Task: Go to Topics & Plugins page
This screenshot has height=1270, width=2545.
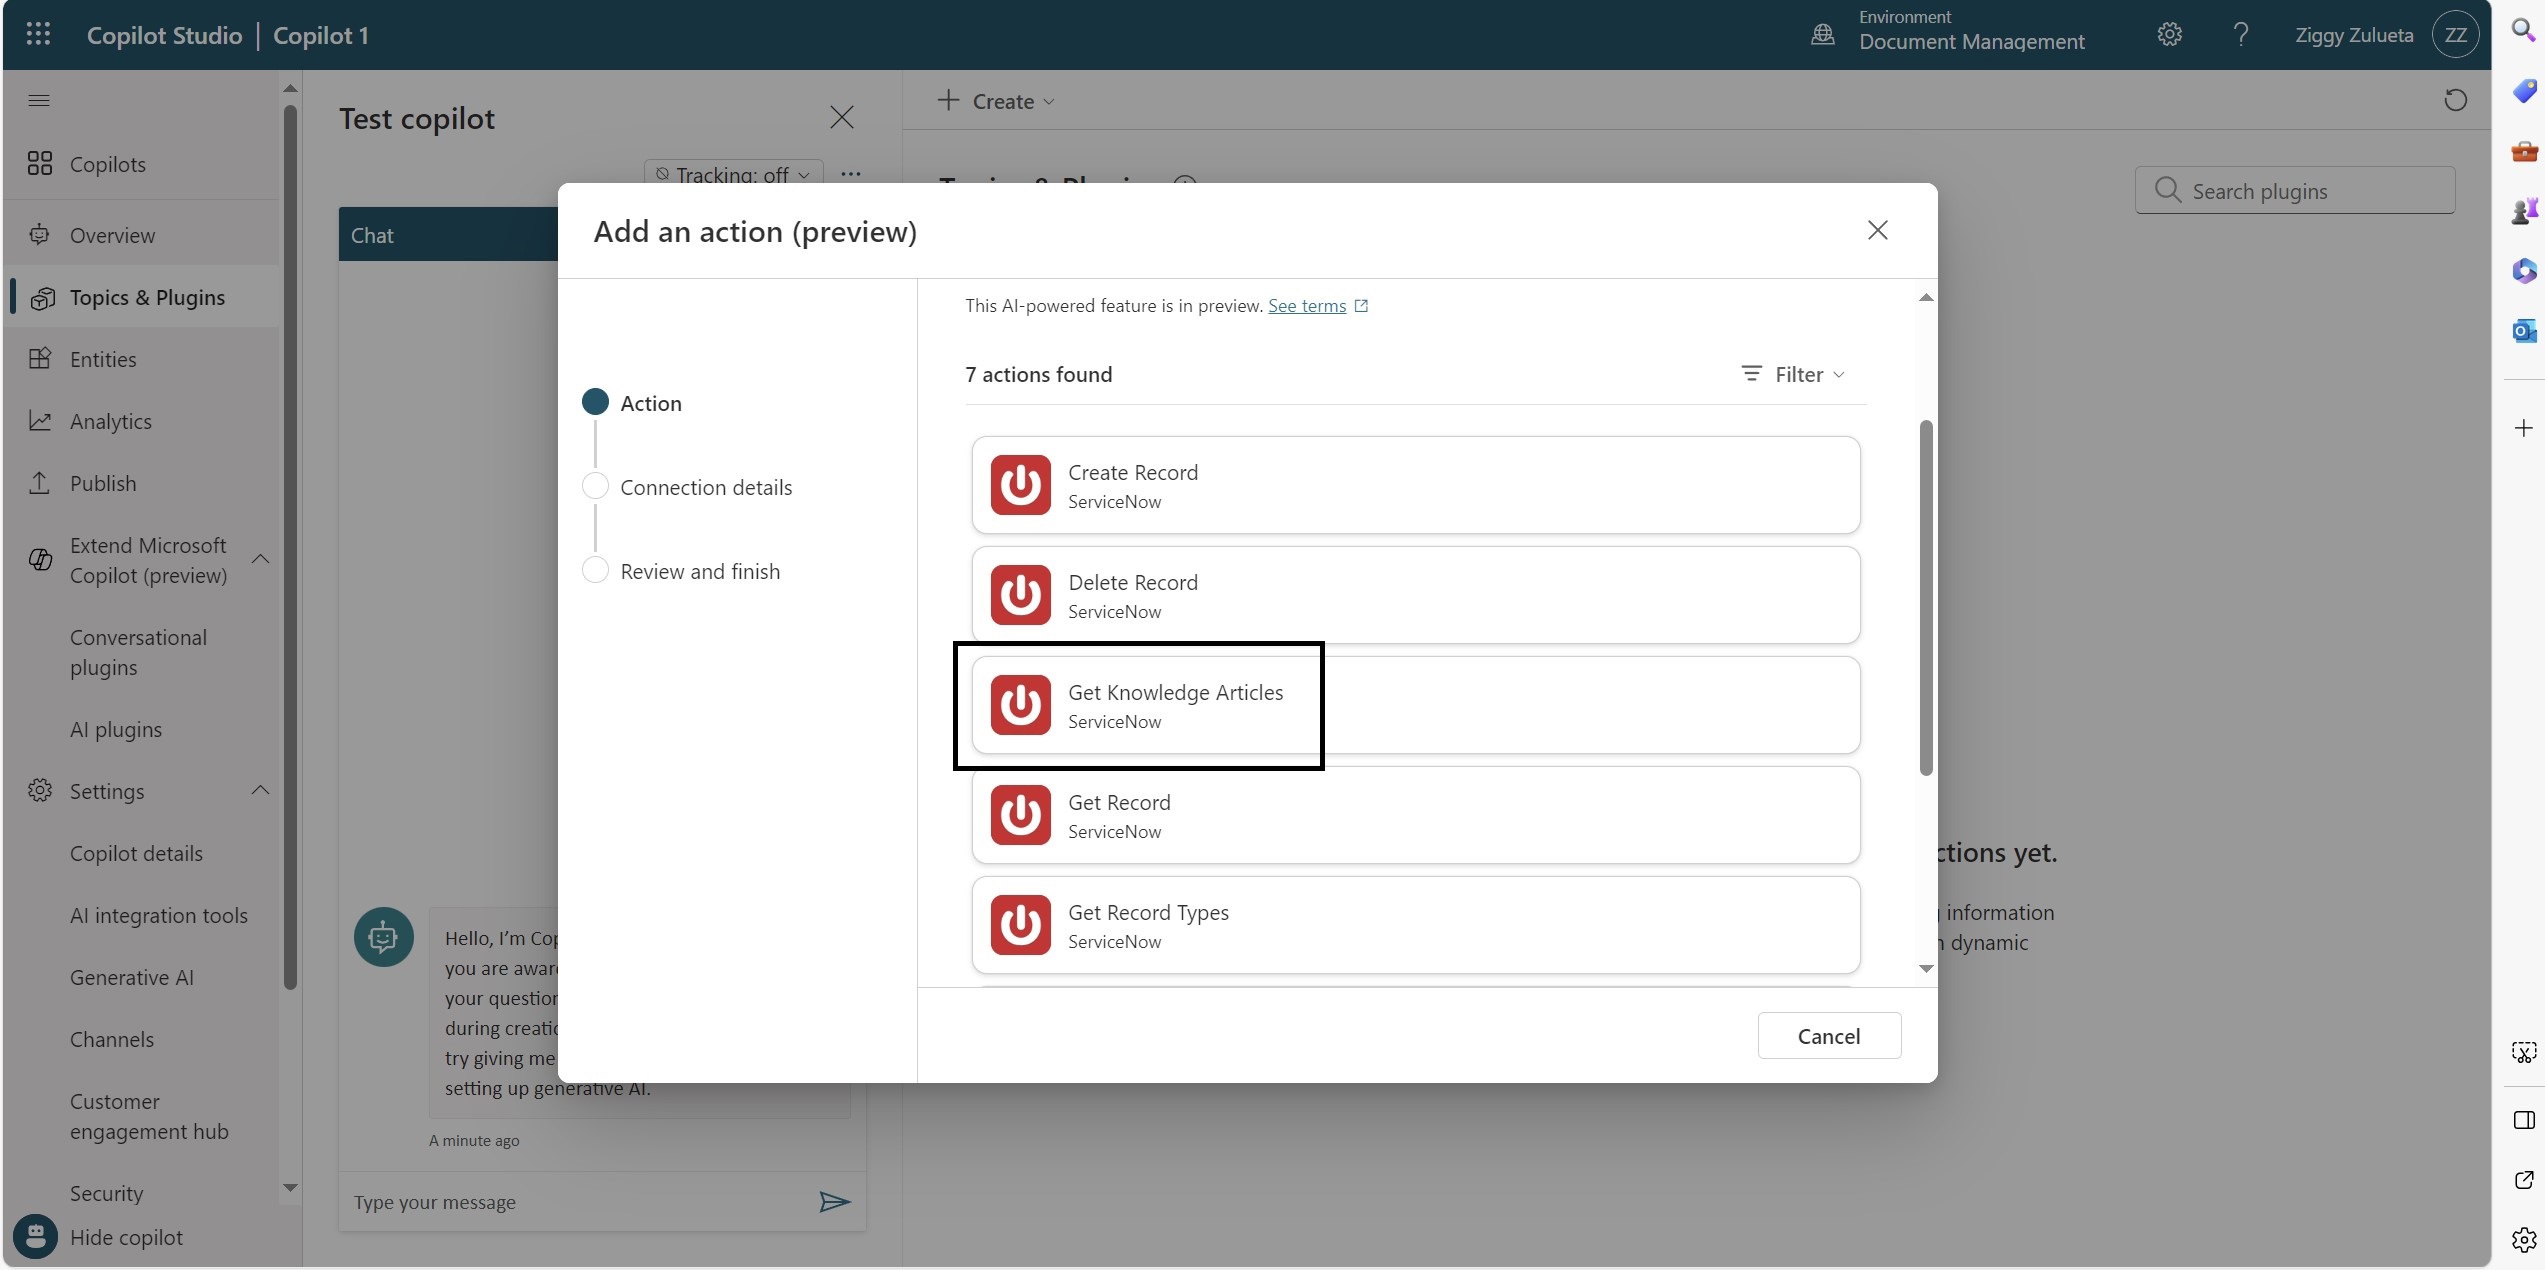Action: [146, 297]
